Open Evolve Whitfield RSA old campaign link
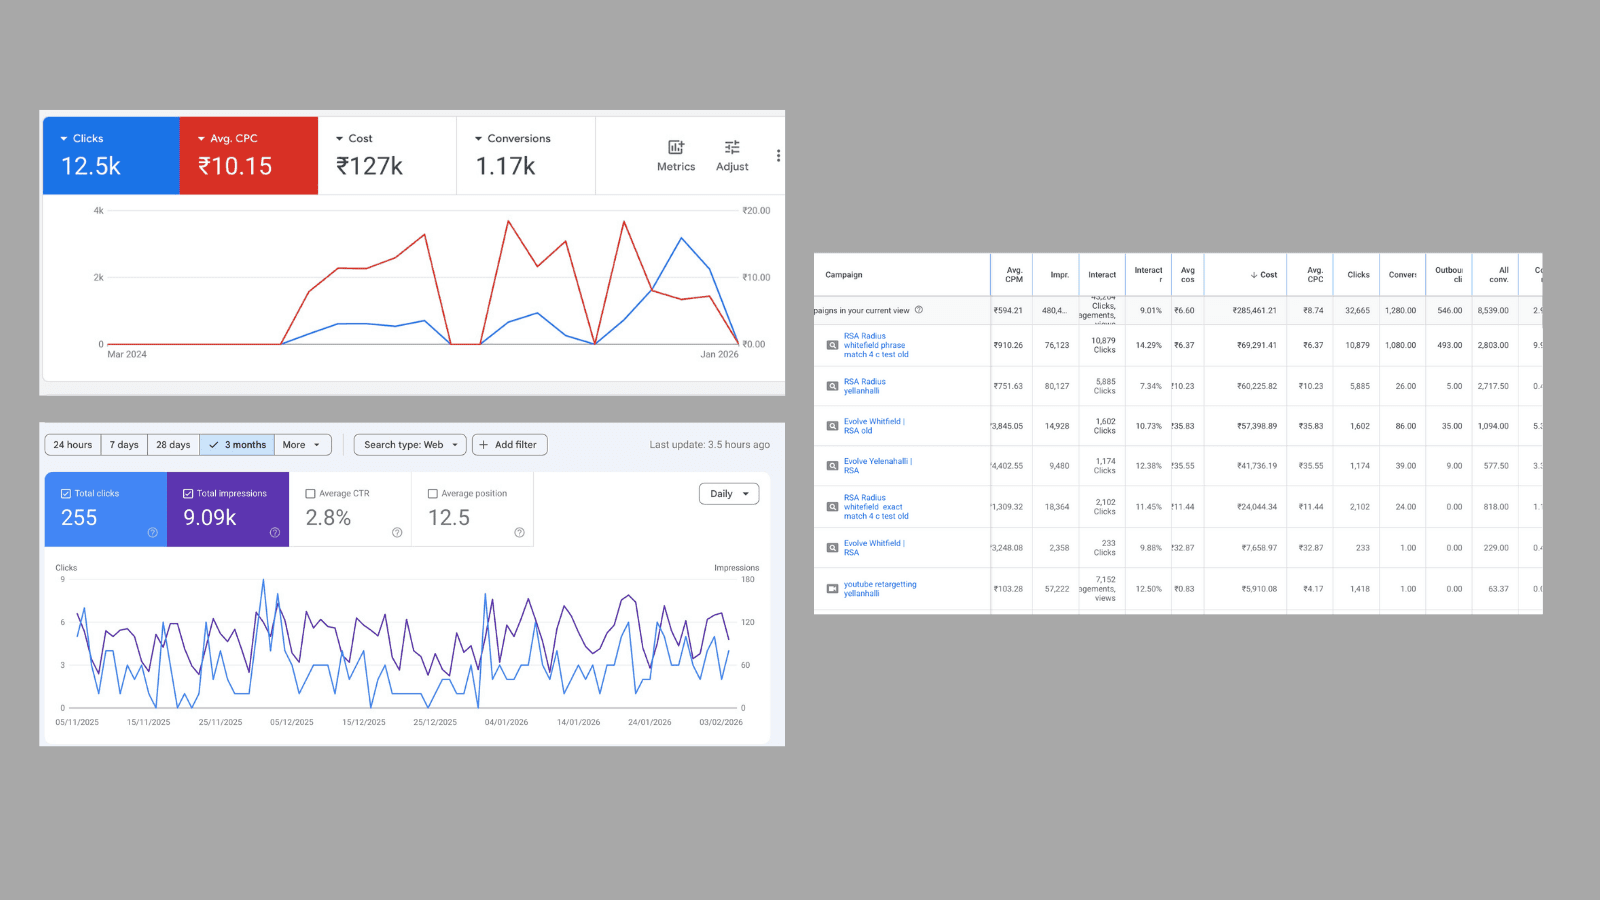The image size is (1600, 900). coord(874,426)
